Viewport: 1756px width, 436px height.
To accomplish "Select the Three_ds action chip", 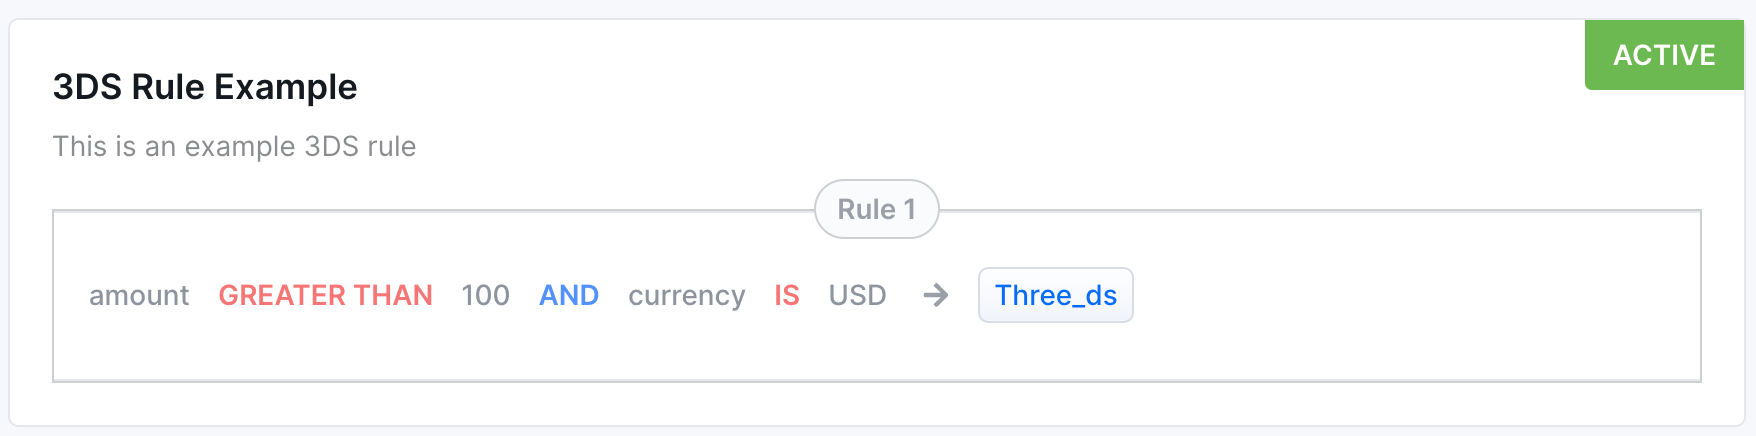I will 1055,295.
